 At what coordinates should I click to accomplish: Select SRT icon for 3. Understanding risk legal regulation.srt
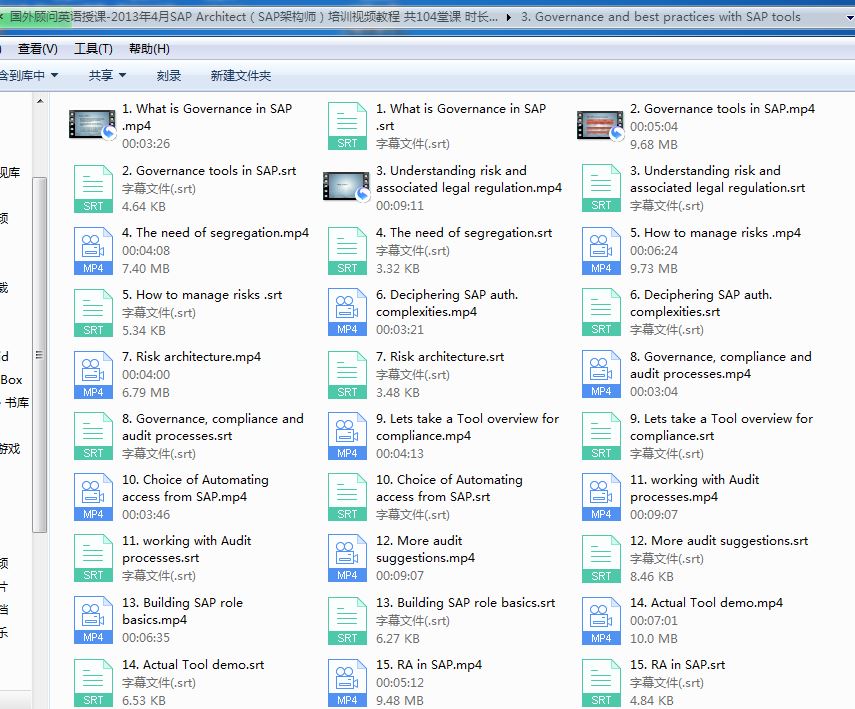(601, 188)
